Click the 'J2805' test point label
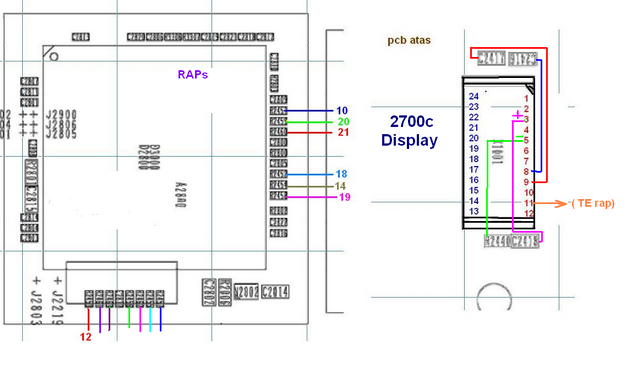 [x=61, y=134]
